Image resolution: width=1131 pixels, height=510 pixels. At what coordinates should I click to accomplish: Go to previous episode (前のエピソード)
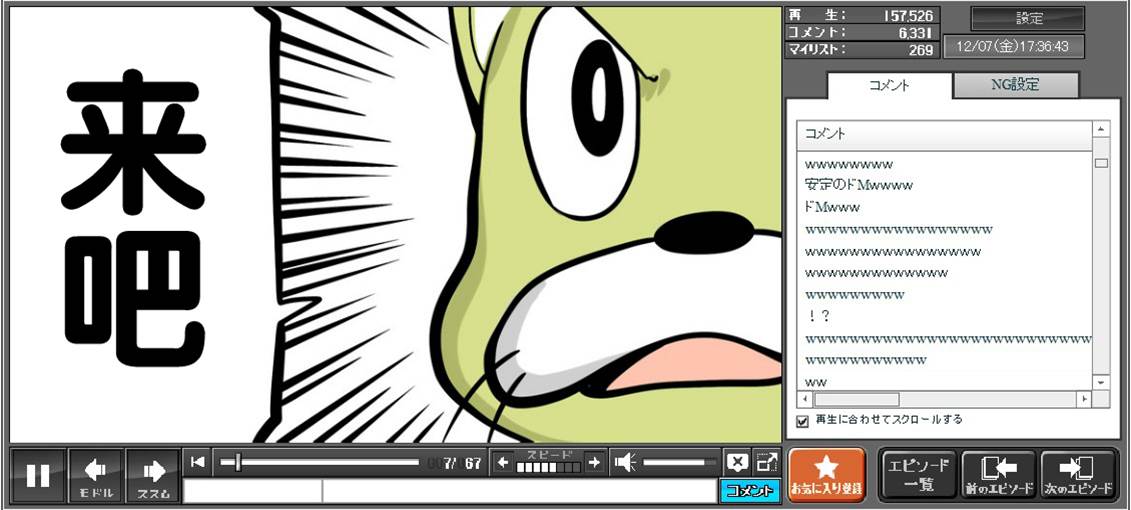click(998, 475)
